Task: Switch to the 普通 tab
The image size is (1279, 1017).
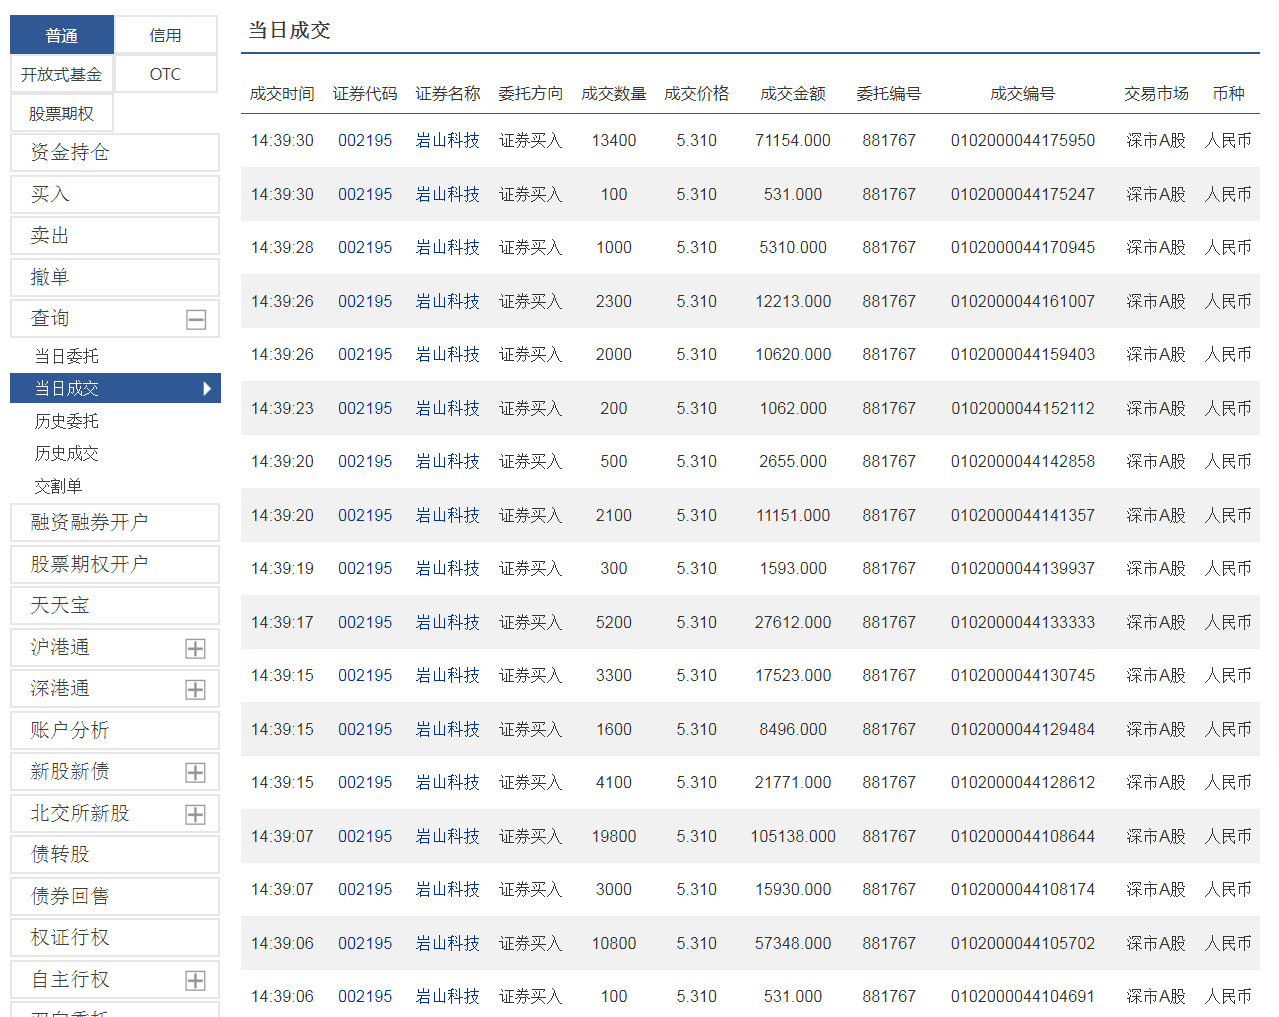Action: (x=62, y=35)
